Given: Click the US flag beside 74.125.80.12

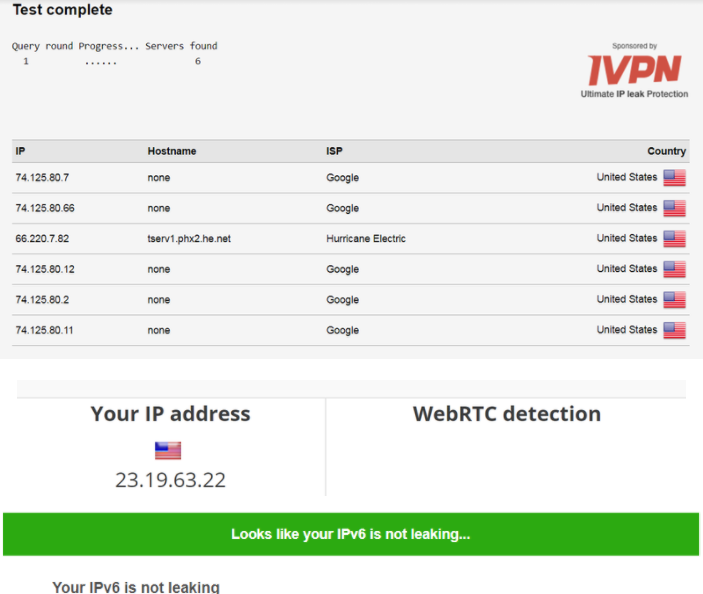Looking at the screenshot, I should [674, 269].
